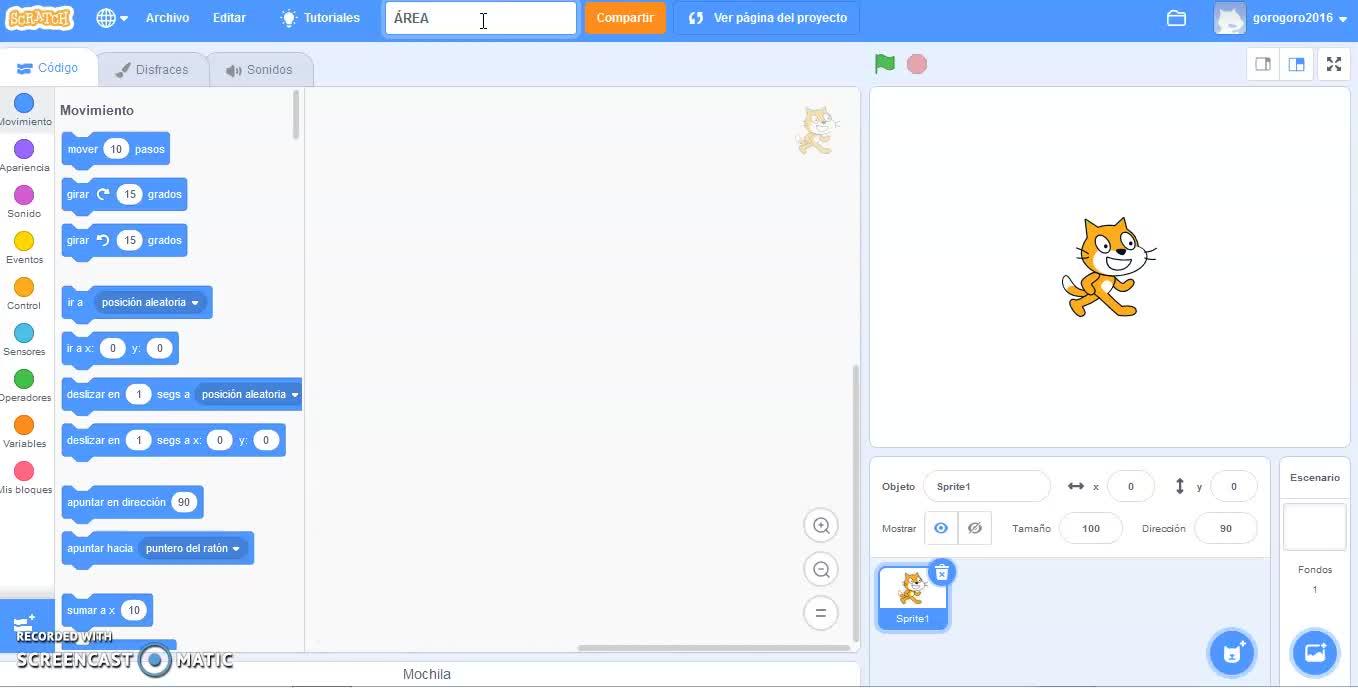Screen dimensions: 1358x688
Task: Select the Variables block category
Action: coord(24,432)
